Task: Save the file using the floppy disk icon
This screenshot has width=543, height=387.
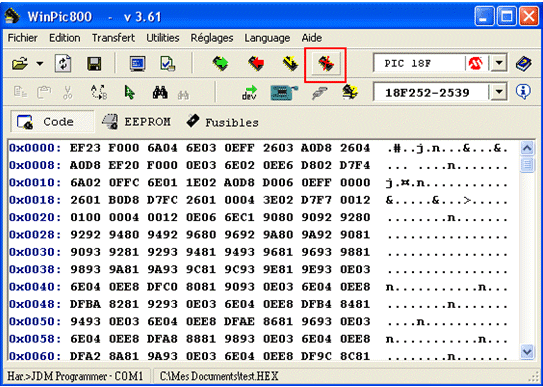Action: click(x=94, y=64)
